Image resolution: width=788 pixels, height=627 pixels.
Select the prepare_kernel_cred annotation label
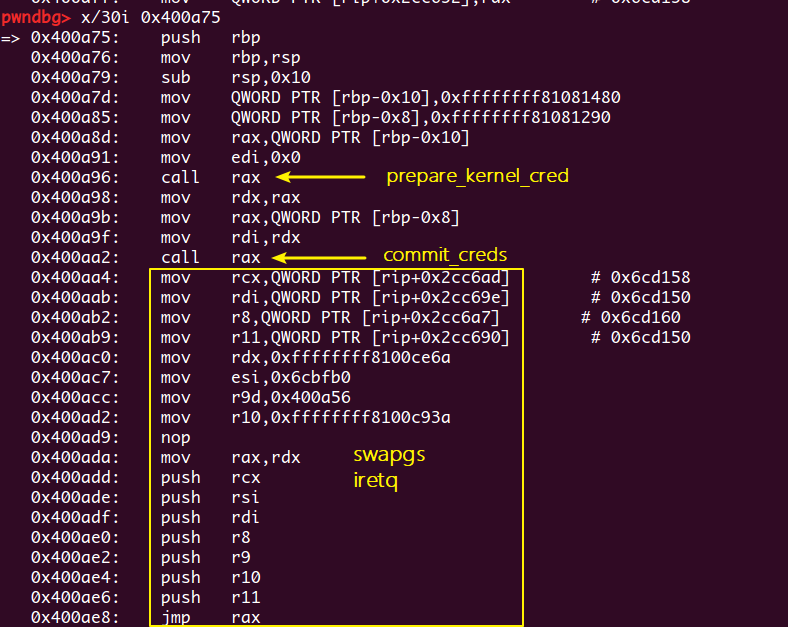(477, 176)
